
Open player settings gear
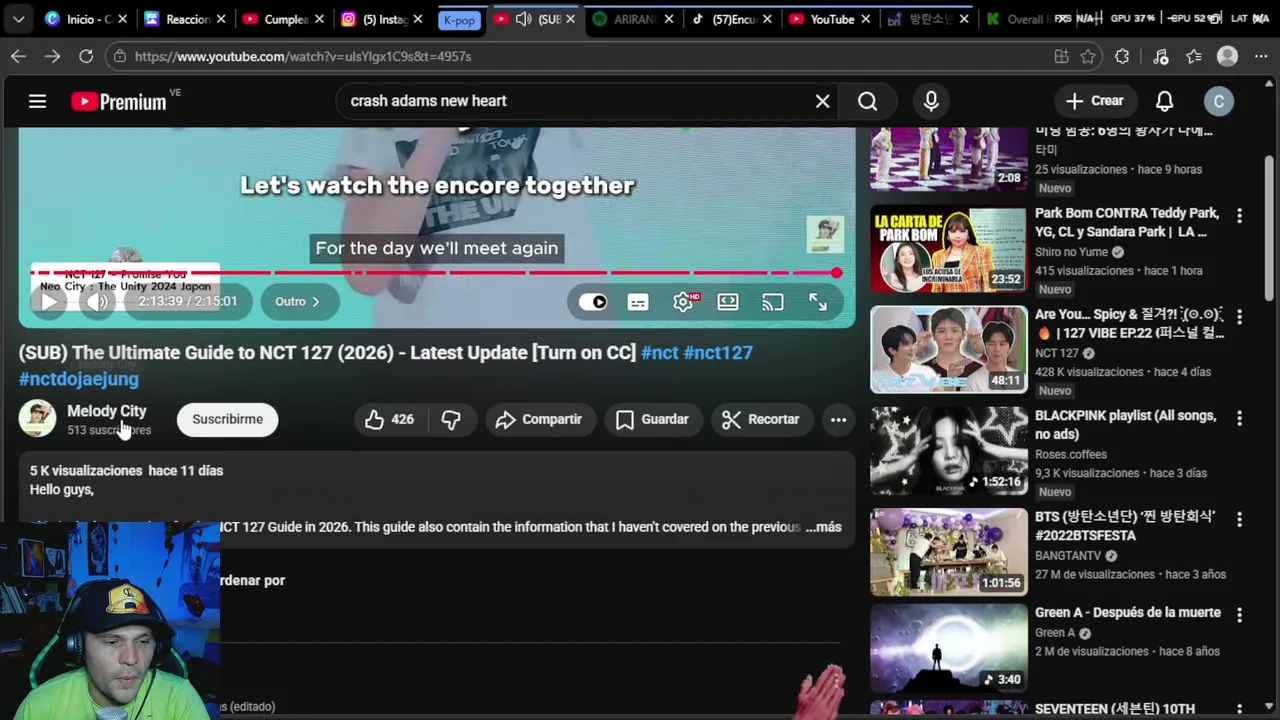(x=683, y=302)
